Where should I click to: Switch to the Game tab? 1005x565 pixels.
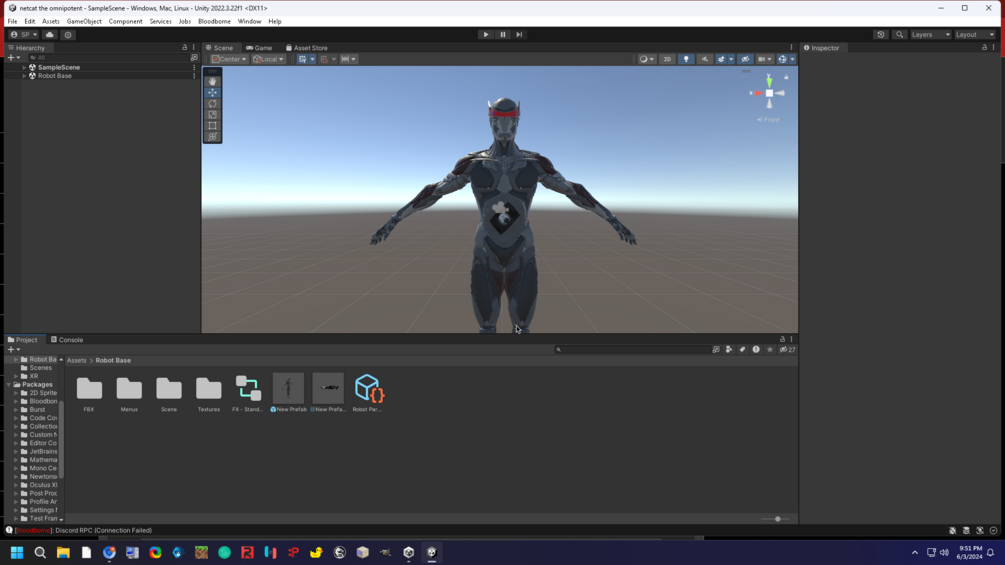point(259,47)
